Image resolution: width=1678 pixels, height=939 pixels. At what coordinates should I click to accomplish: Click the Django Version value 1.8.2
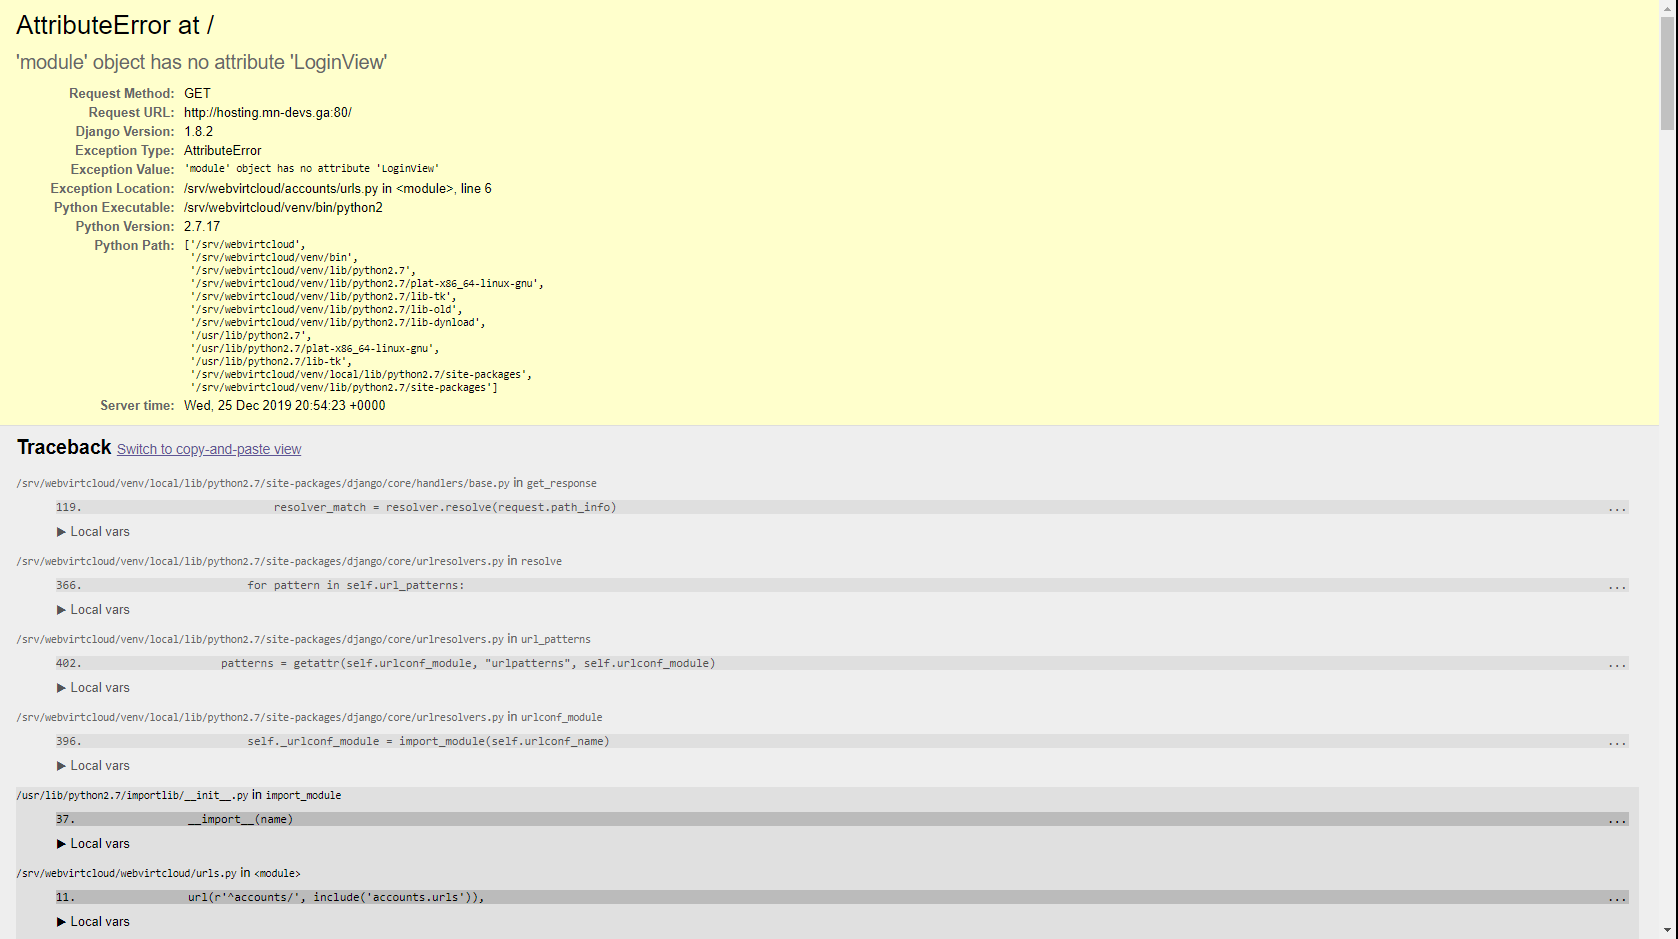point(198,132)
